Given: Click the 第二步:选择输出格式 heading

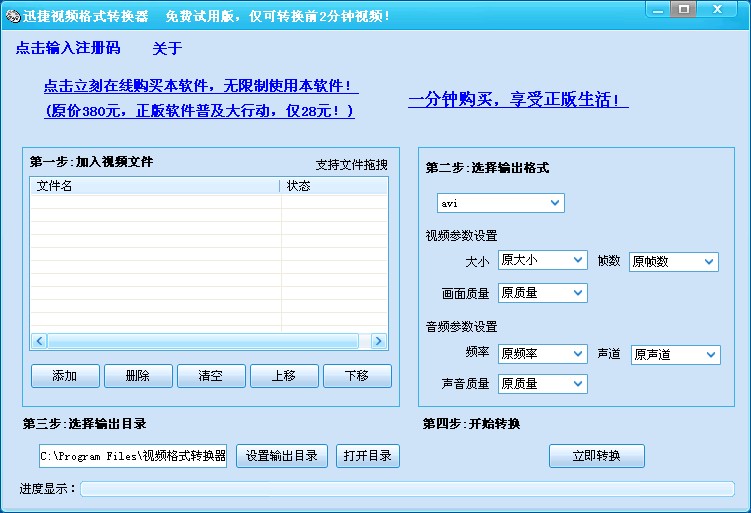Looking at the screenshot, I should 487,168.
